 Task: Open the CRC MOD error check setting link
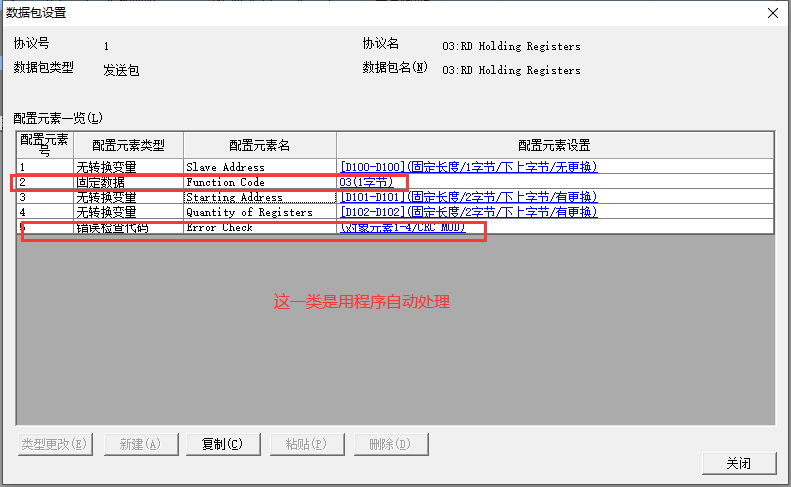(x=402, y=227)
